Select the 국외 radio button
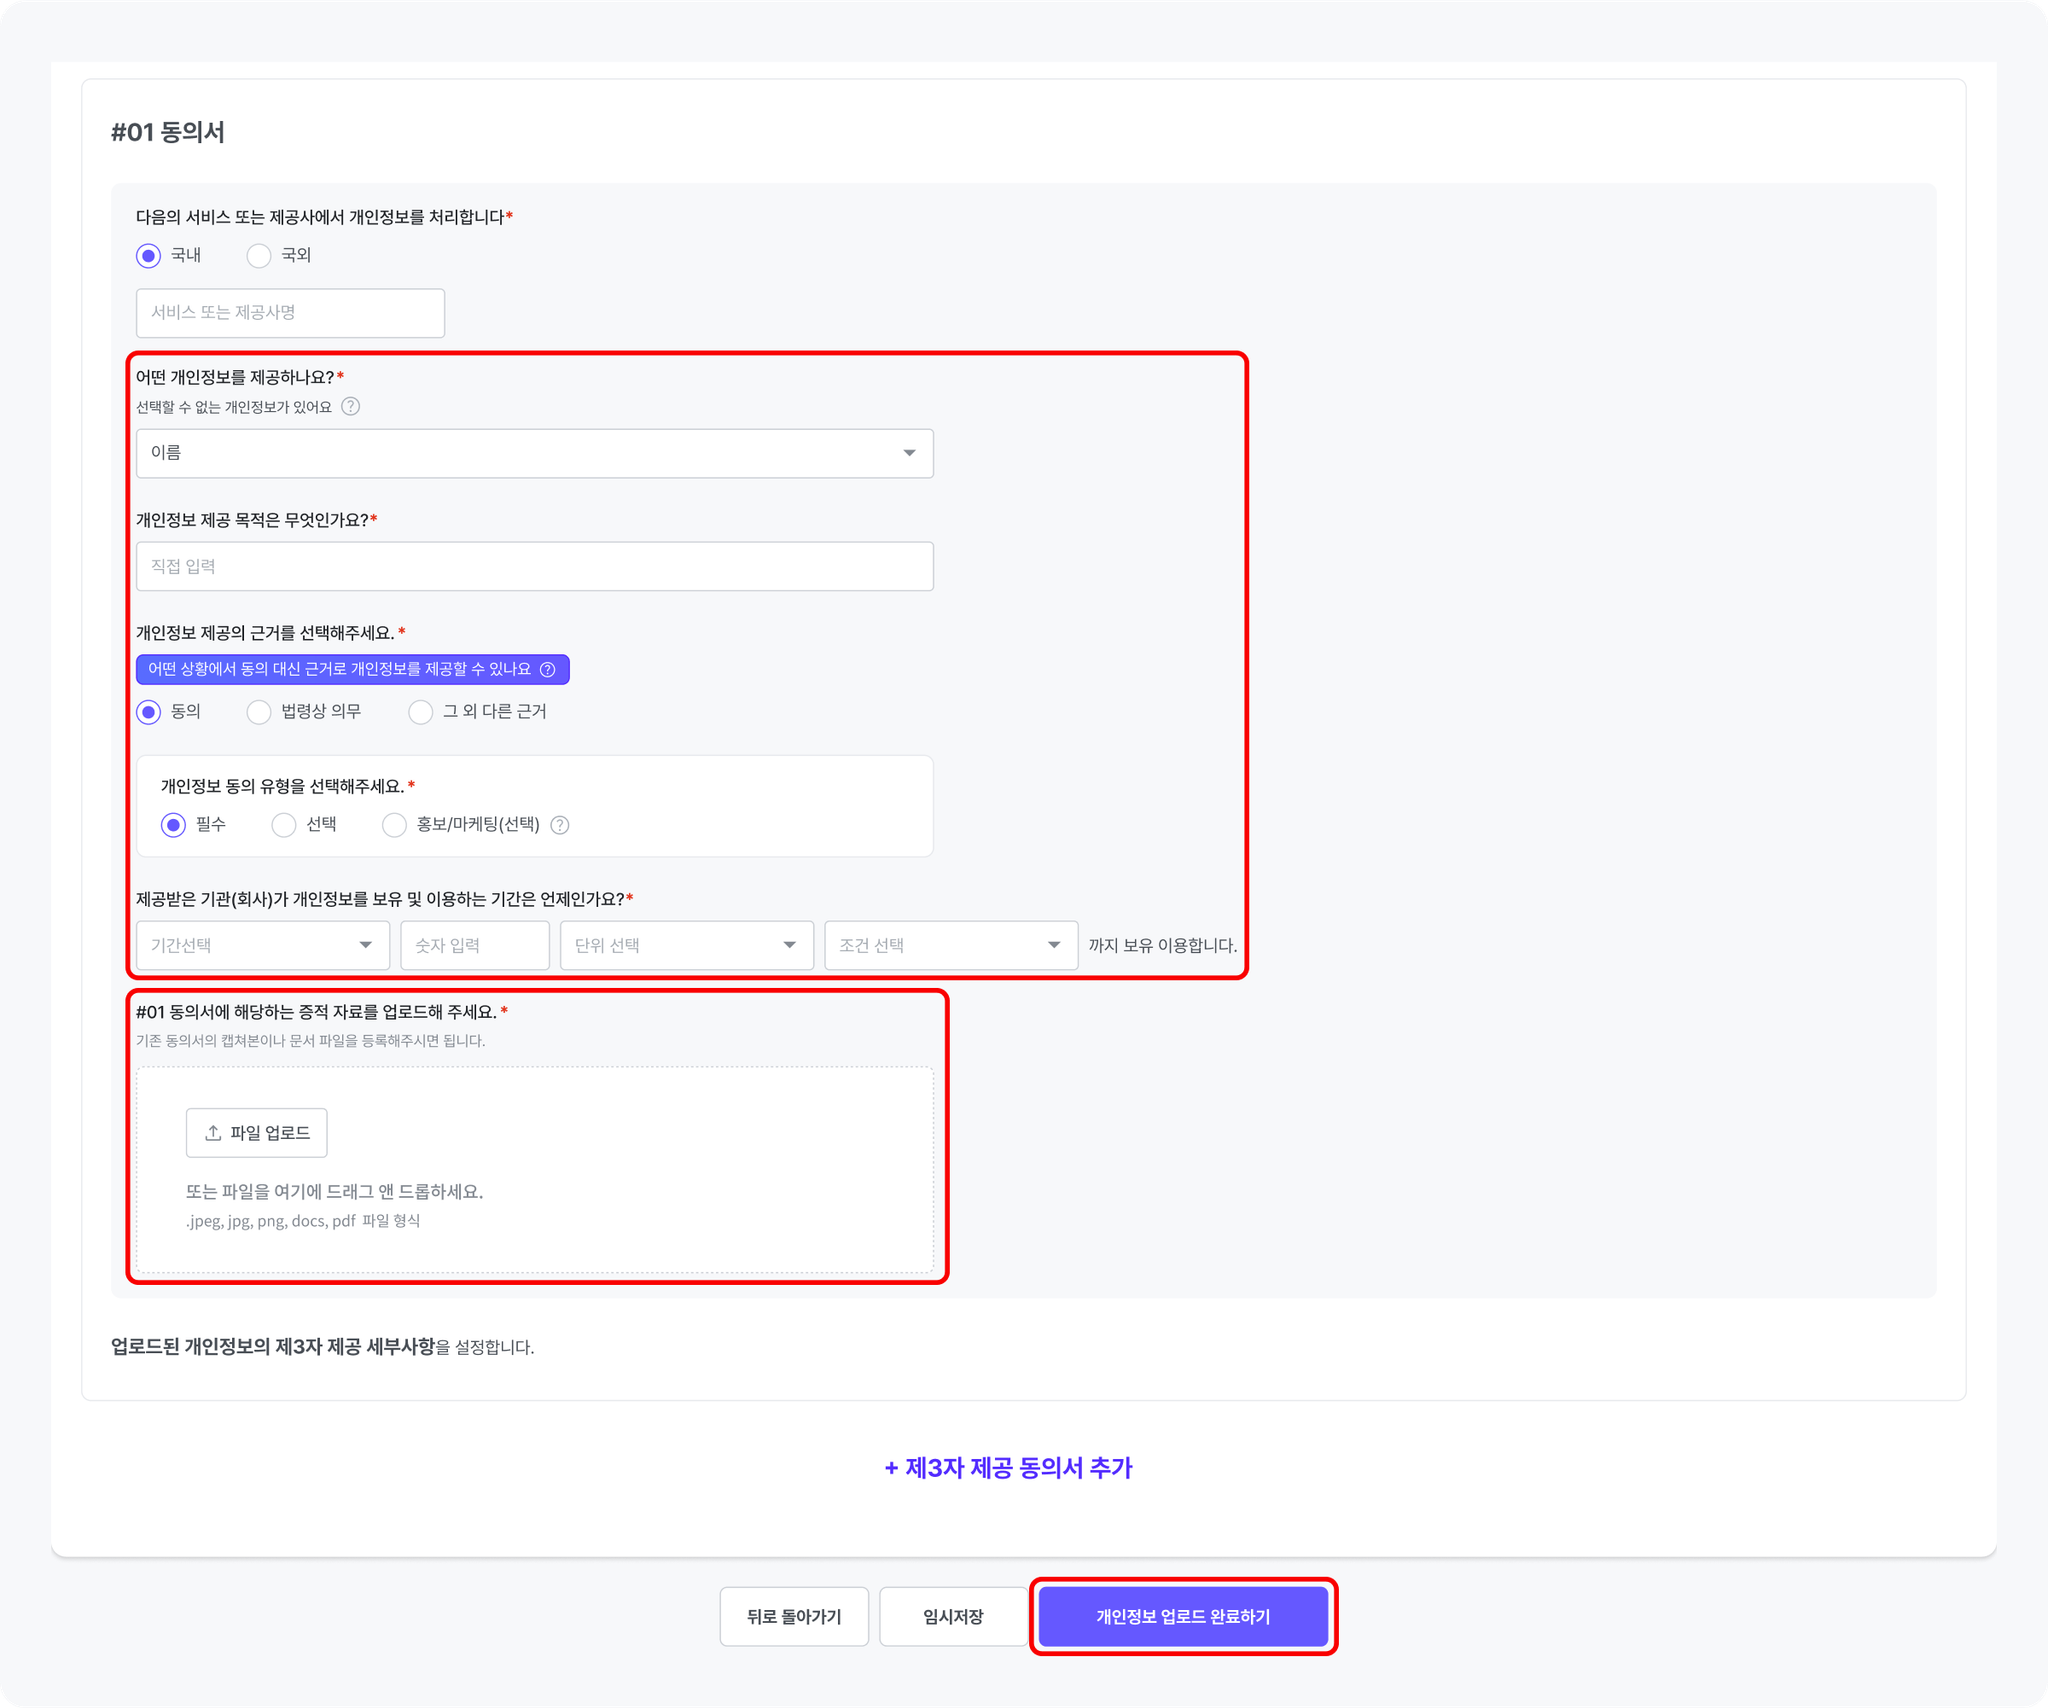Image resolution: width=2048 pixels, height=1708 pixels. 259,256
